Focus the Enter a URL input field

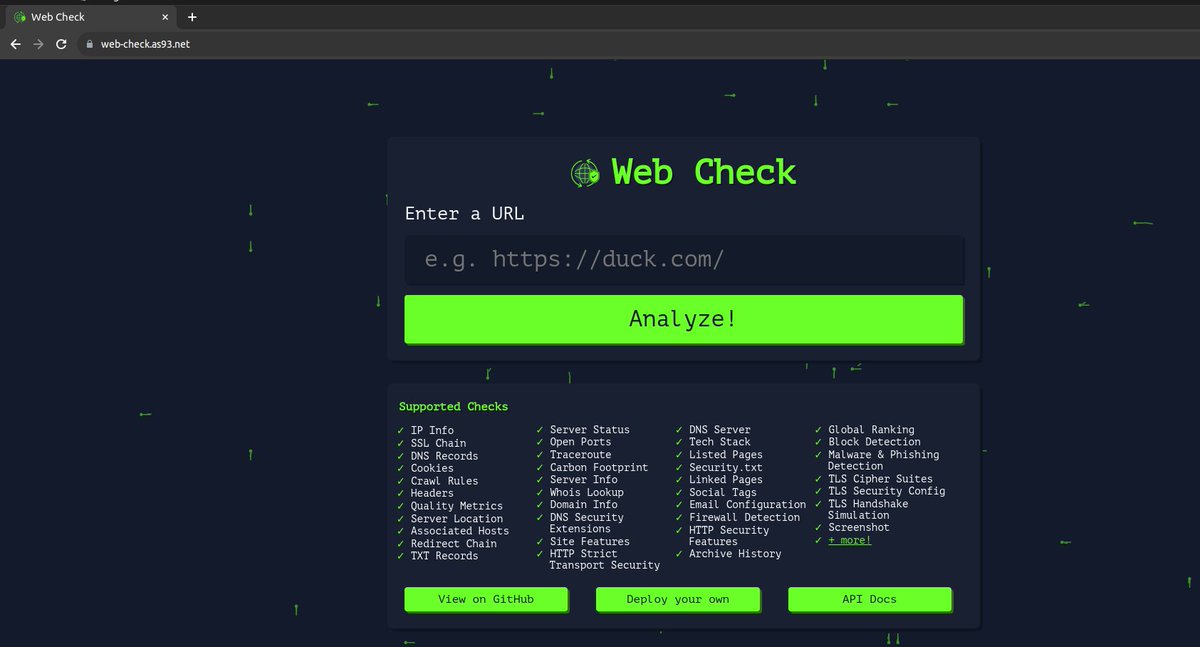[x=684, y=260]
